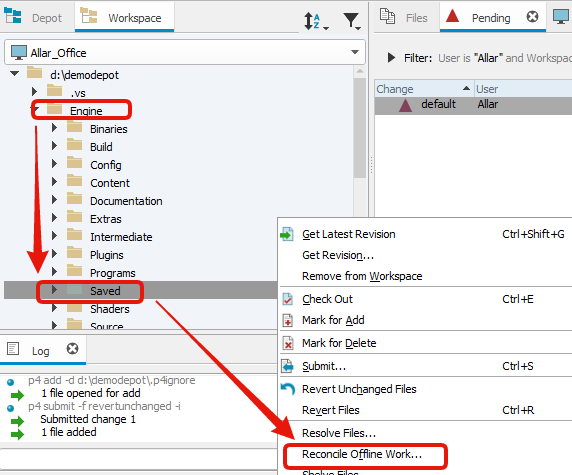Collapse the d:\demodepot root folder
The width and height of the screenshot is (572, 475).
tap(15, 74)
